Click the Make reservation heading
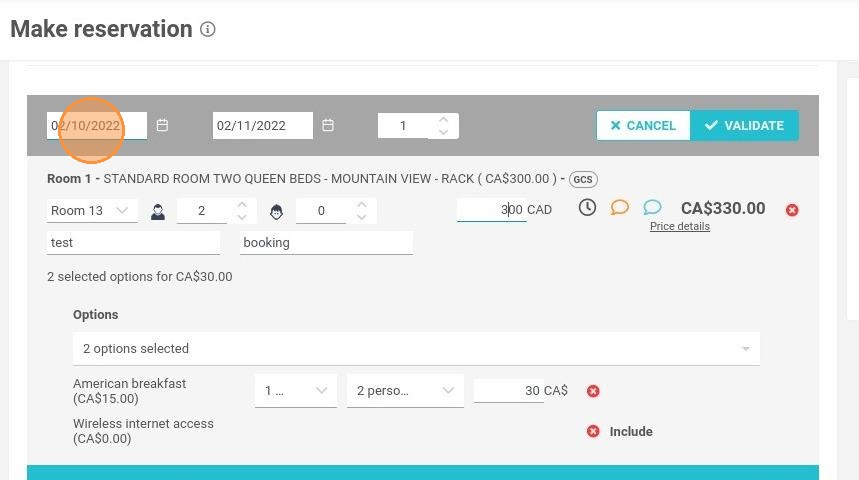The width and height of the screenshot is (859, 480). coord(101,29)
